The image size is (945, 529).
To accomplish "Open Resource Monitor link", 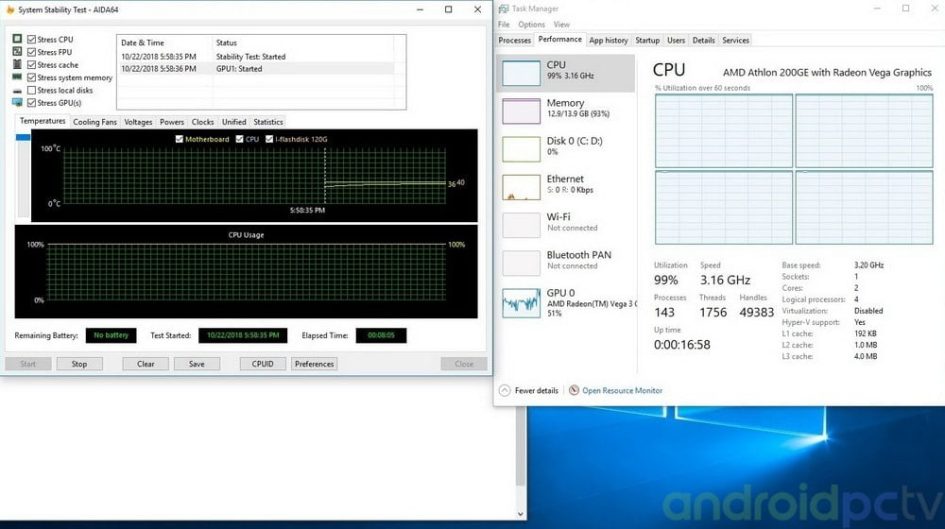I will (622, 390).
